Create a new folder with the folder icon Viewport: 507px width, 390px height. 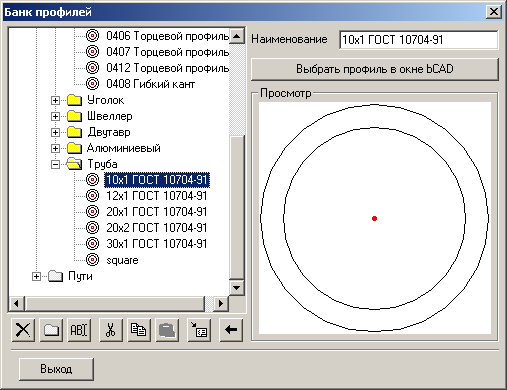[51, 330]
